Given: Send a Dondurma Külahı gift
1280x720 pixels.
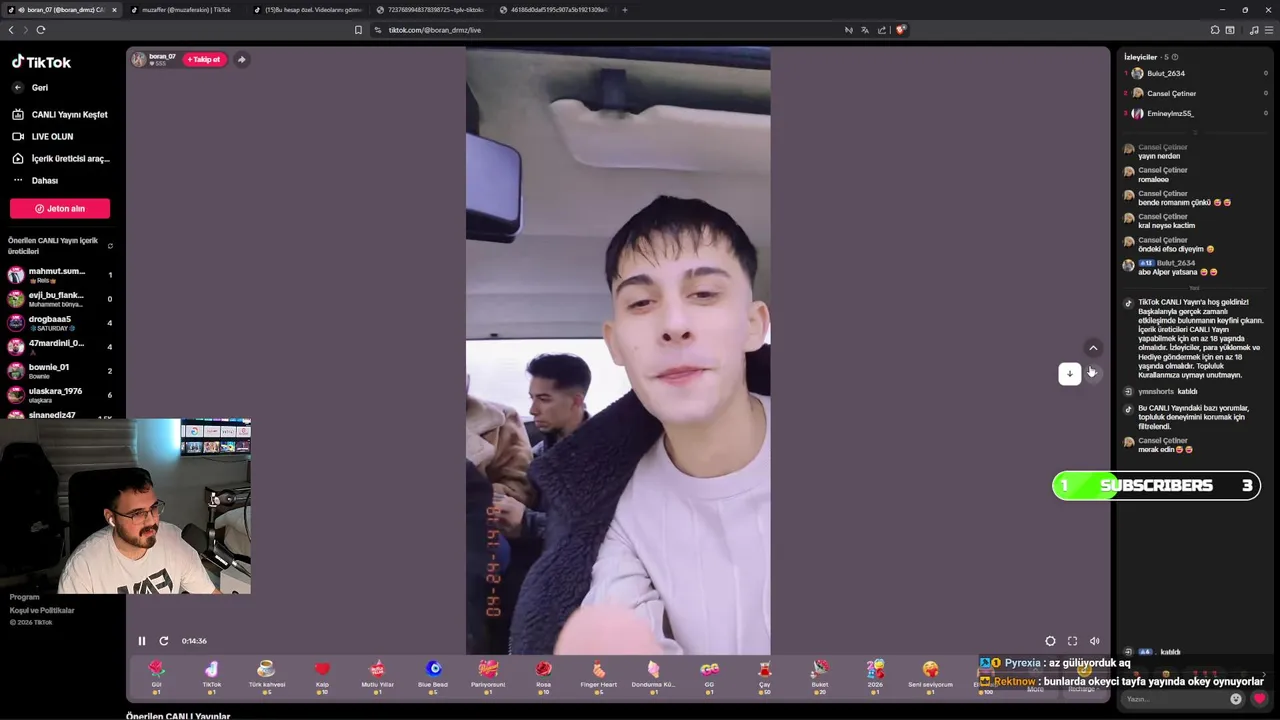Looking at the screenshot, I should (x=653, y=676).
